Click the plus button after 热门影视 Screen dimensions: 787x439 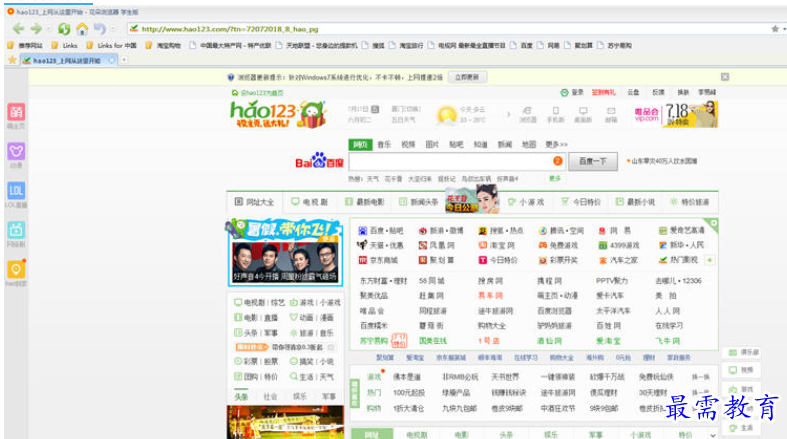[x=710, y=260]
